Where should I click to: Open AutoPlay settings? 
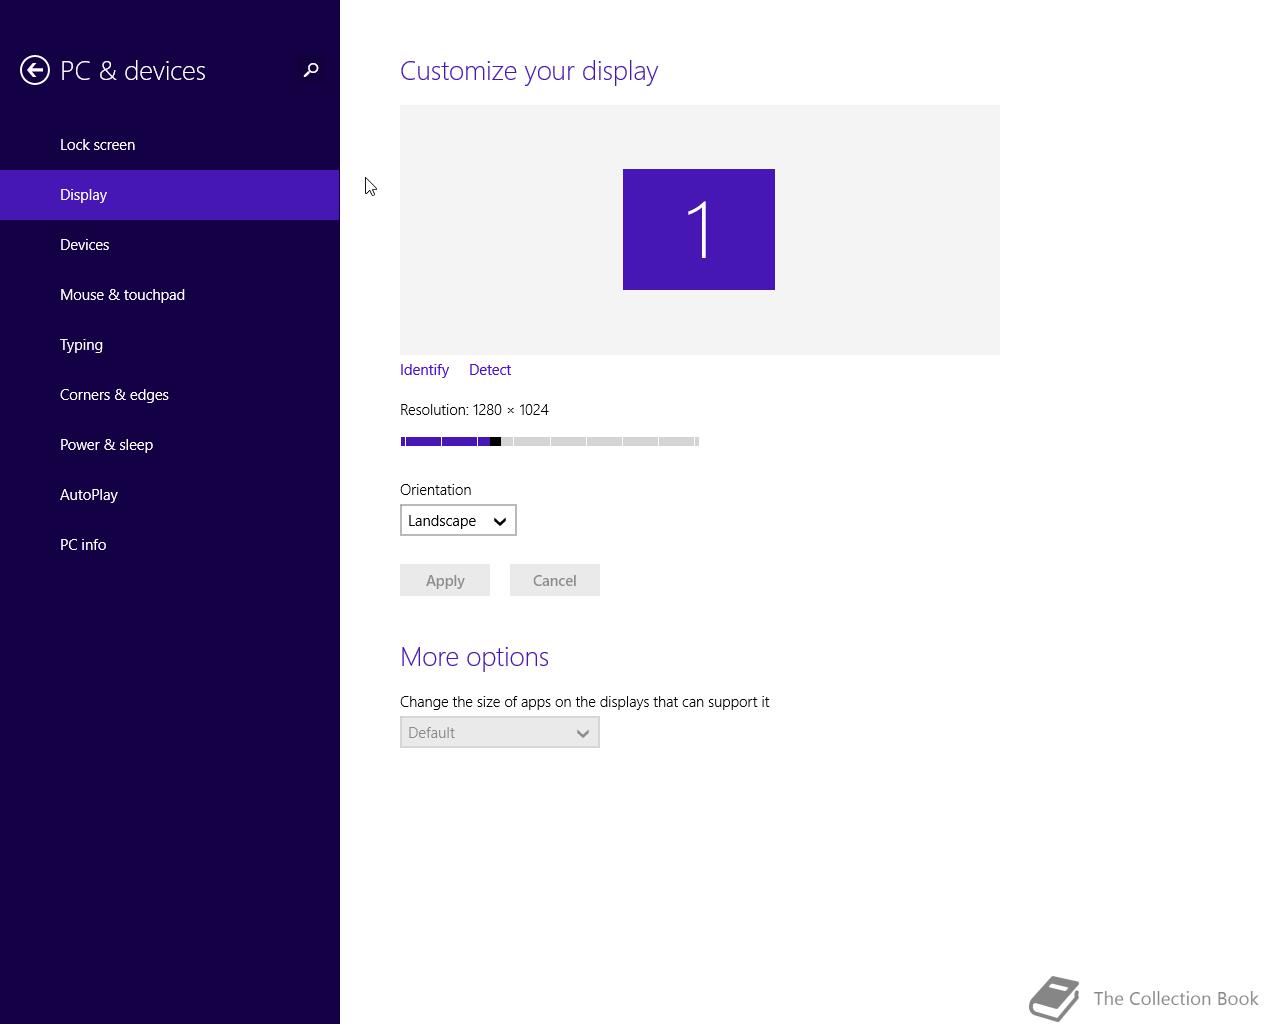[x=170, y=495]
